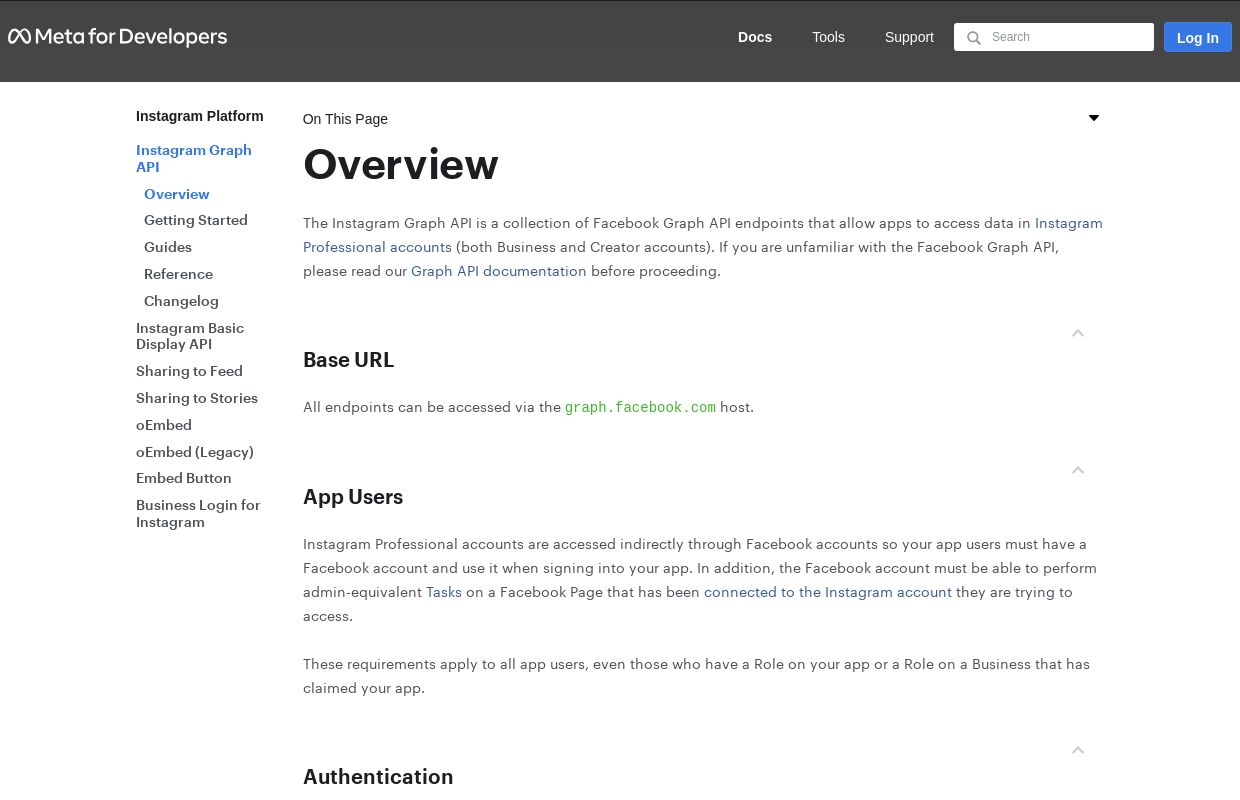Follow the Graph API documentation link
The image size is (1240, 800).
pyautogui.click(x=499, y=271)
